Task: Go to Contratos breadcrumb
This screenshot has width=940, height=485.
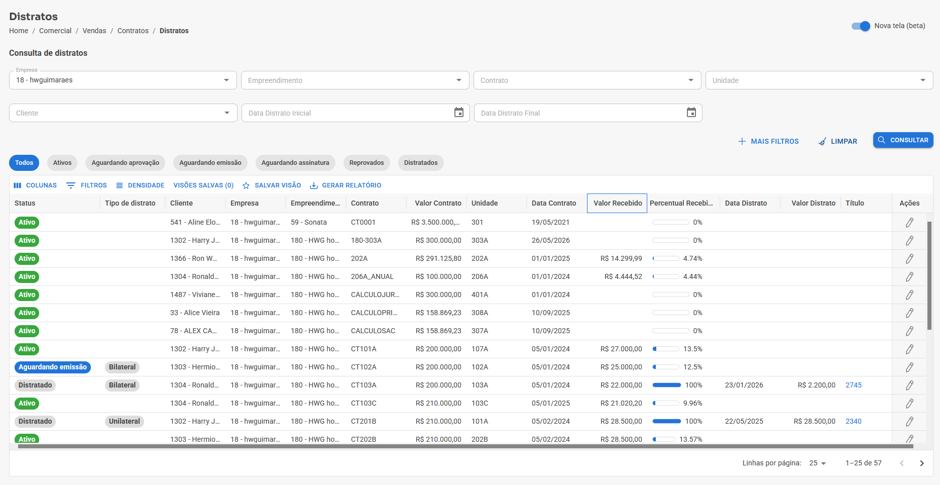Action: 132,31
